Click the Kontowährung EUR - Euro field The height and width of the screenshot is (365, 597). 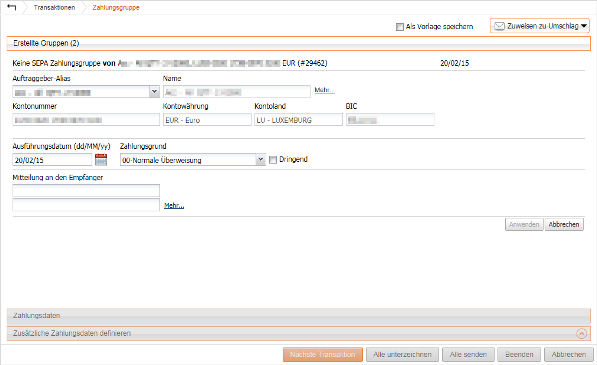(x=207, y=120)
